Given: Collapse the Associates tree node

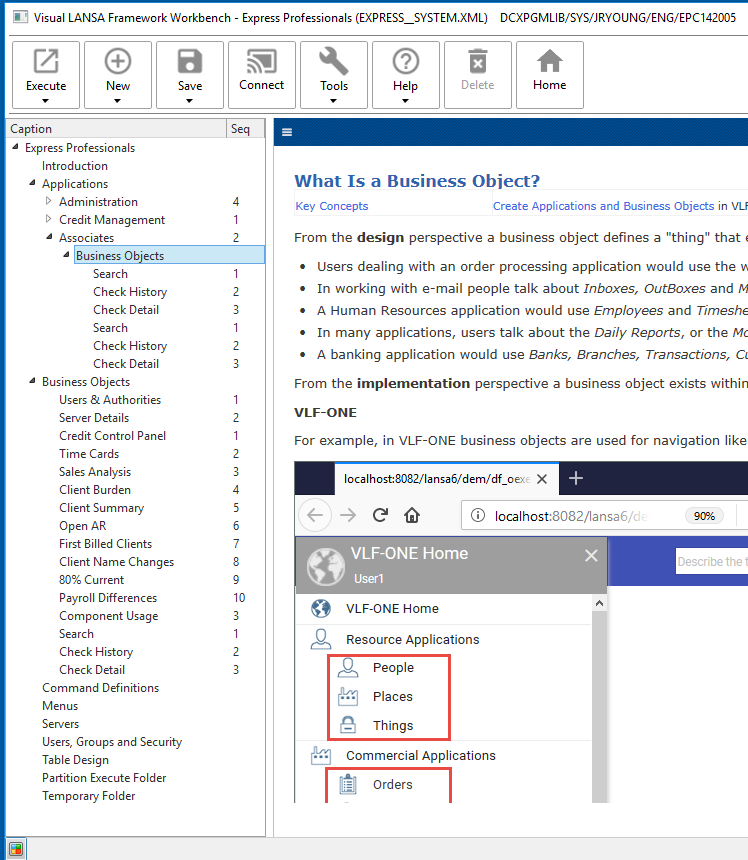Looking at the screenshot, I should [49, 238].
